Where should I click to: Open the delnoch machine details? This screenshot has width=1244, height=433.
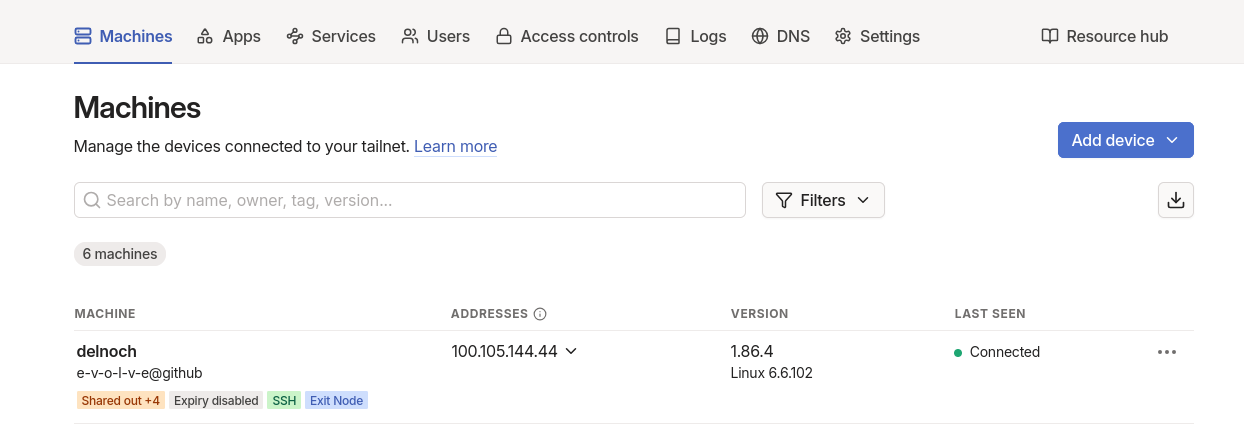tap(106, 351)
